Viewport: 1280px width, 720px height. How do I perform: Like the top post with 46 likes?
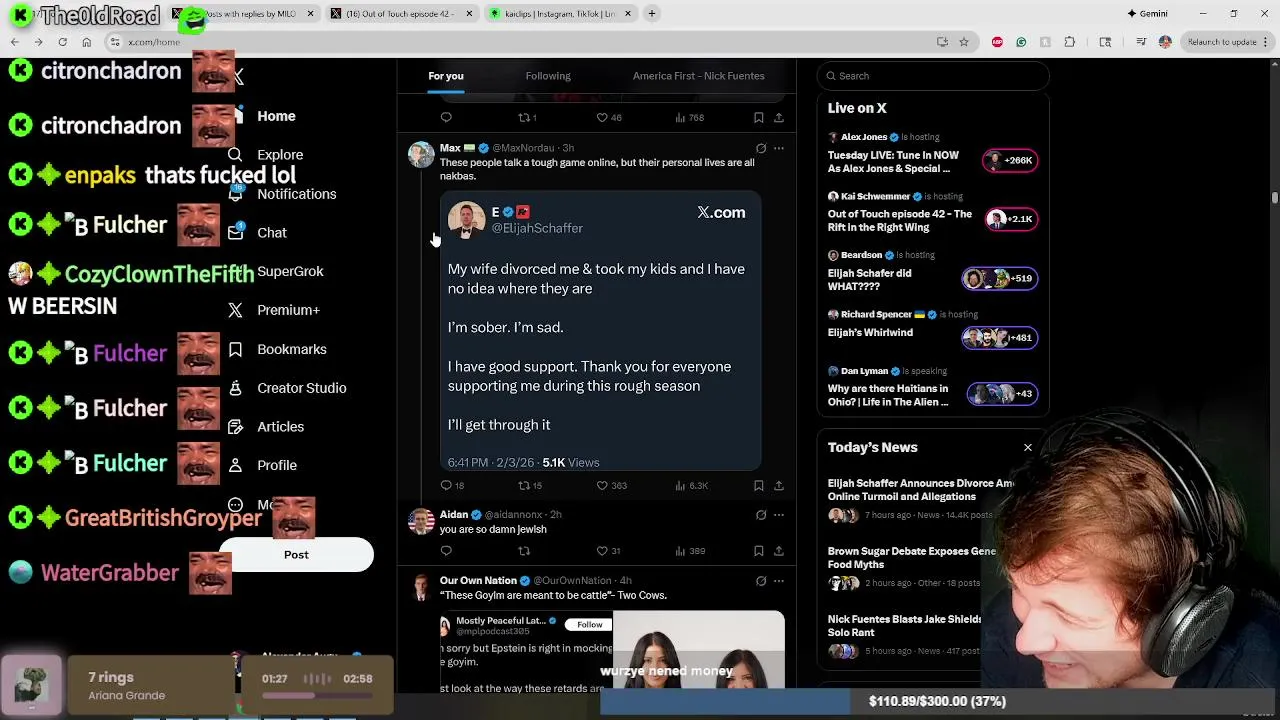tap(609, 117)
